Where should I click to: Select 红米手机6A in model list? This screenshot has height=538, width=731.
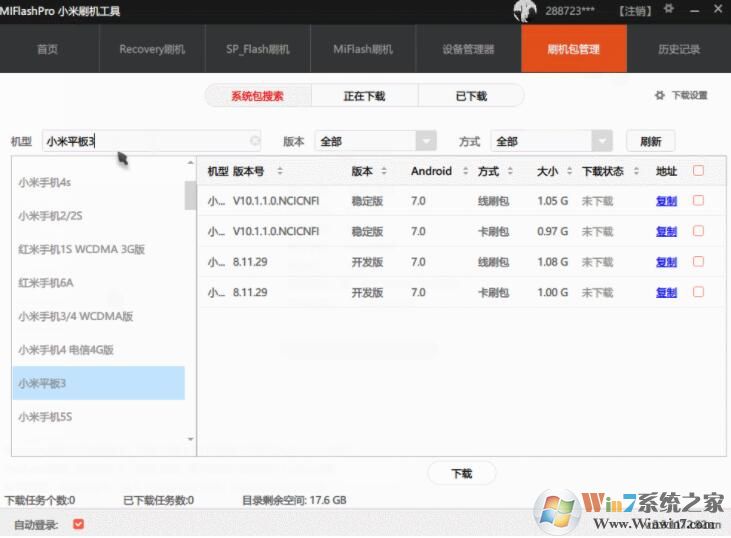pos(99,283)
